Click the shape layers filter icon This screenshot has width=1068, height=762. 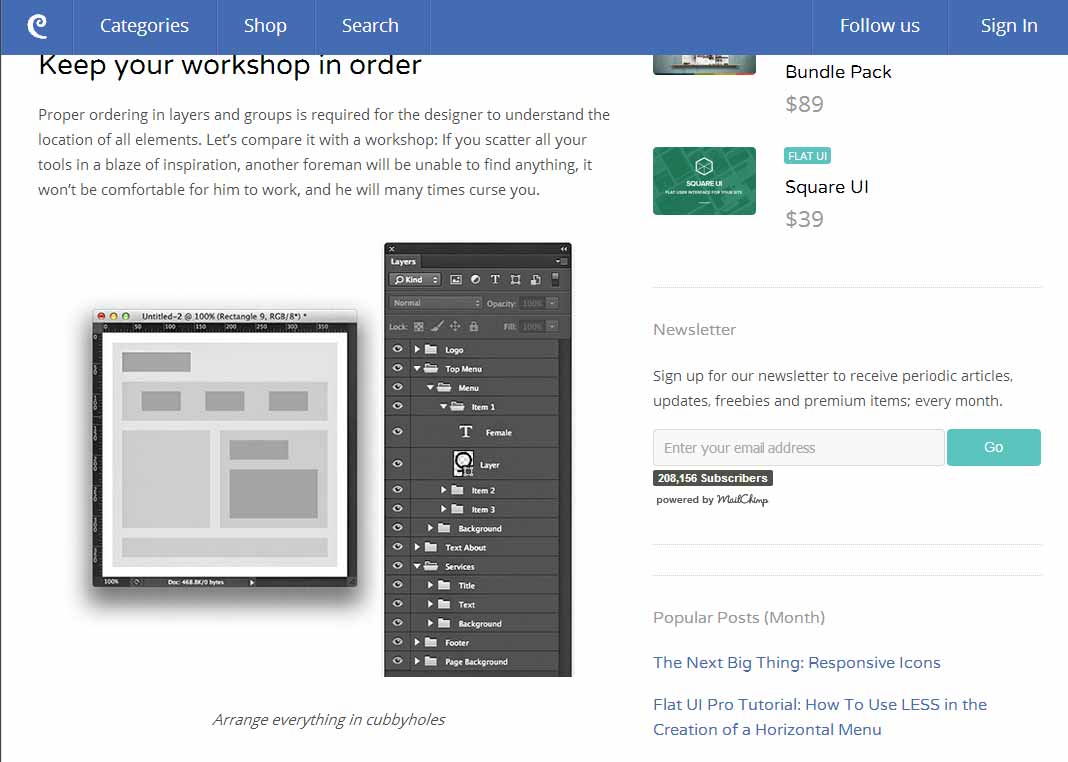515,280
